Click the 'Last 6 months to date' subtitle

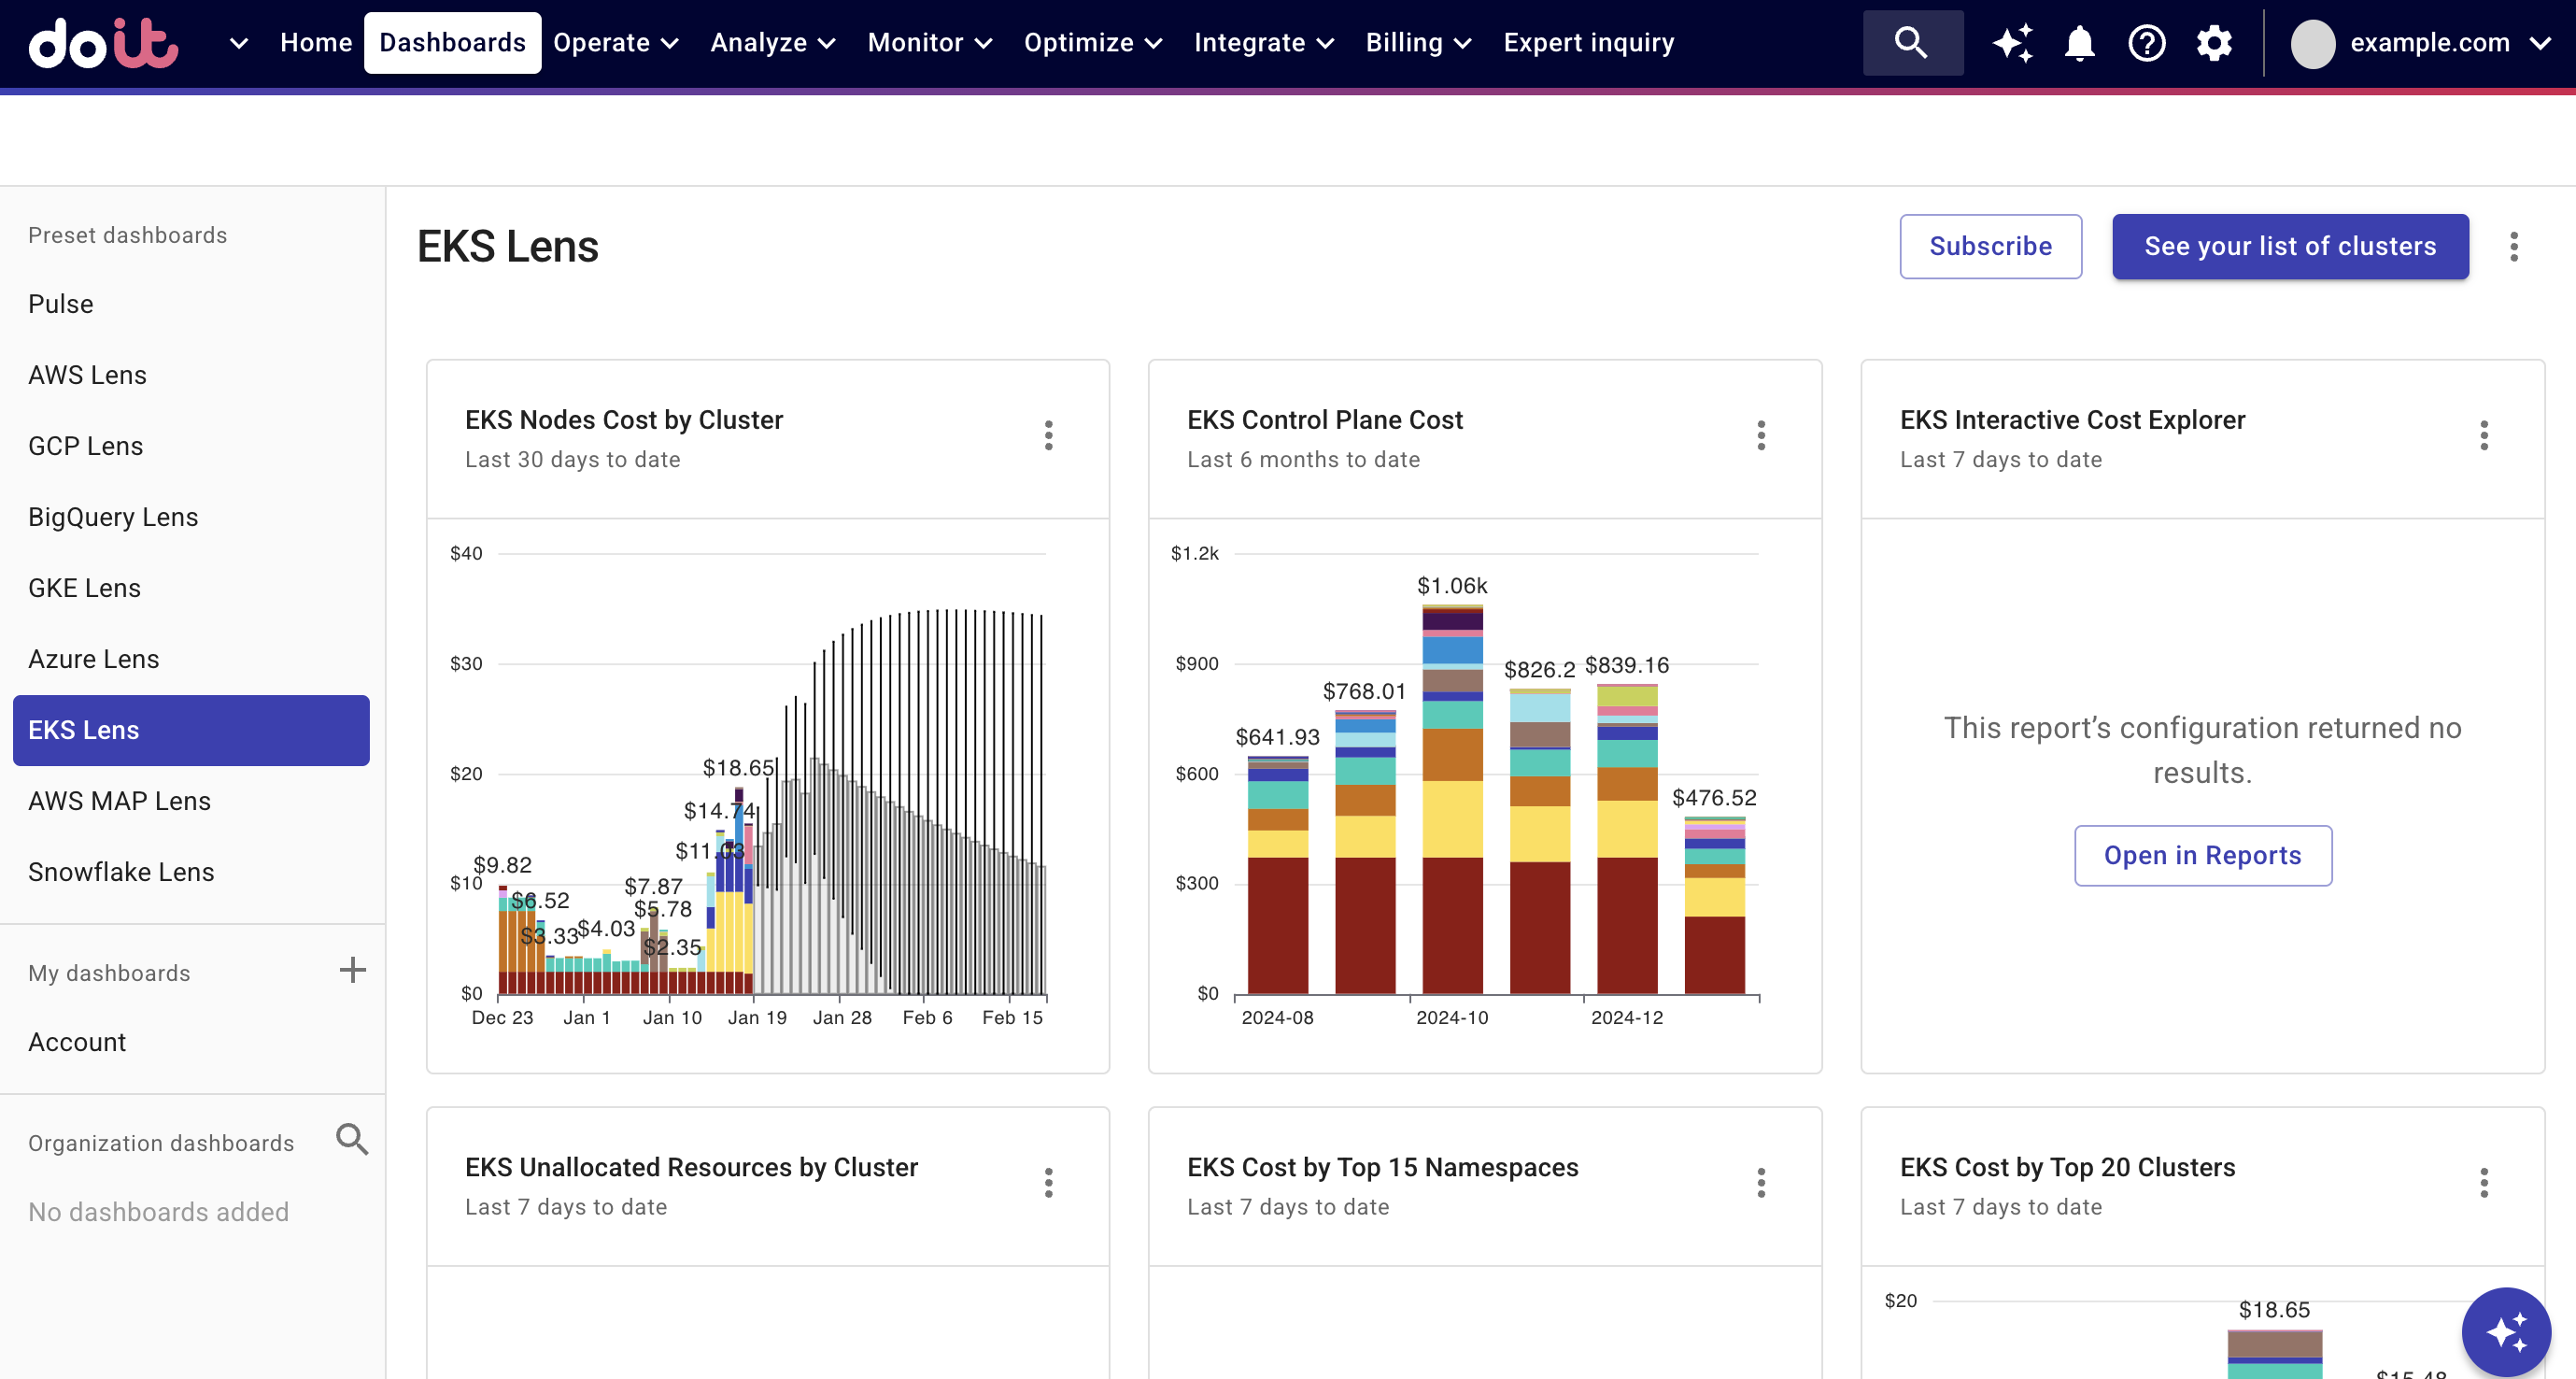tap(1303, 459)
